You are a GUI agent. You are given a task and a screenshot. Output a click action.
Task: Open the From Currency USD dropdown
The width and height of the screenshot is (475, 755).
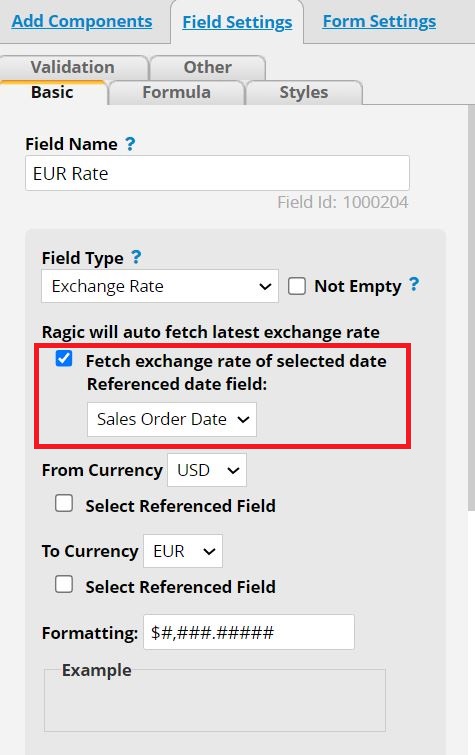(207, 470)
